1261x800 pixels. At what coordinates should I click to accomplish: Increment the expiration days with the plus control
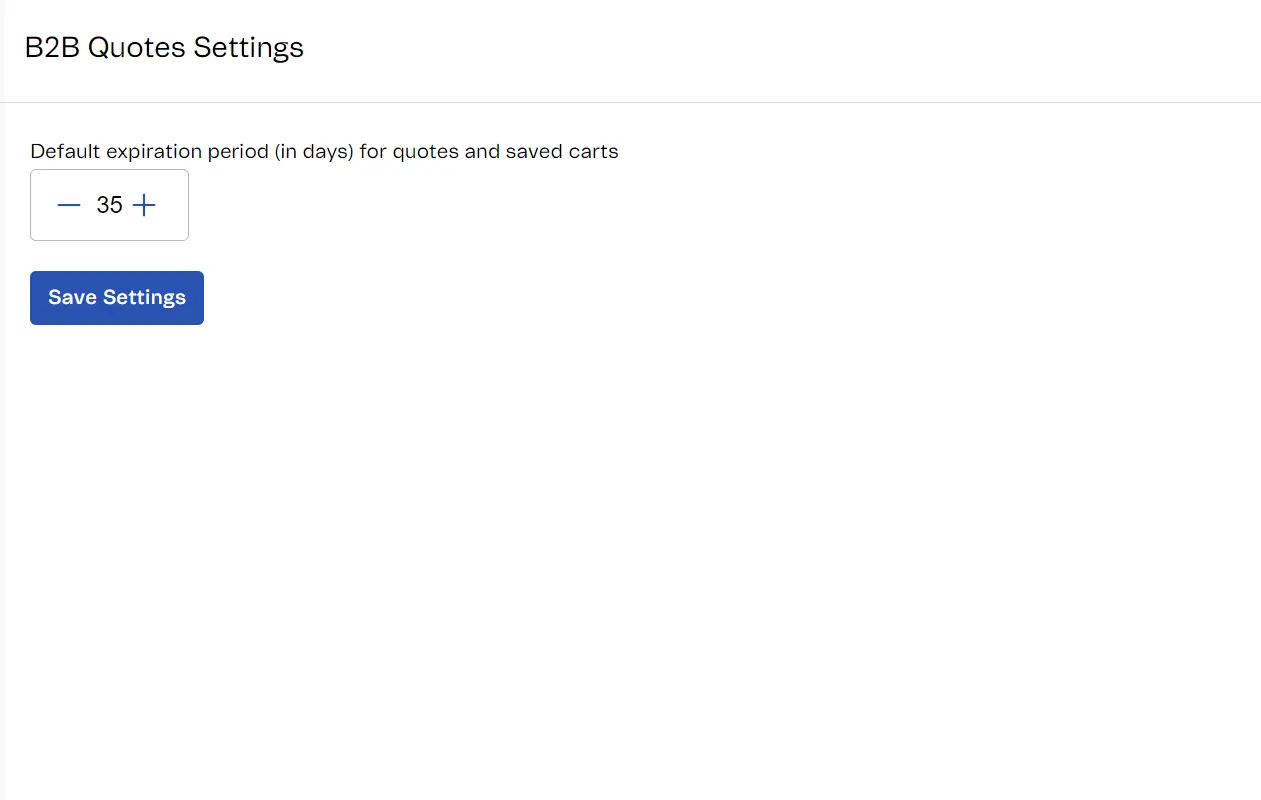pos(144,205)
